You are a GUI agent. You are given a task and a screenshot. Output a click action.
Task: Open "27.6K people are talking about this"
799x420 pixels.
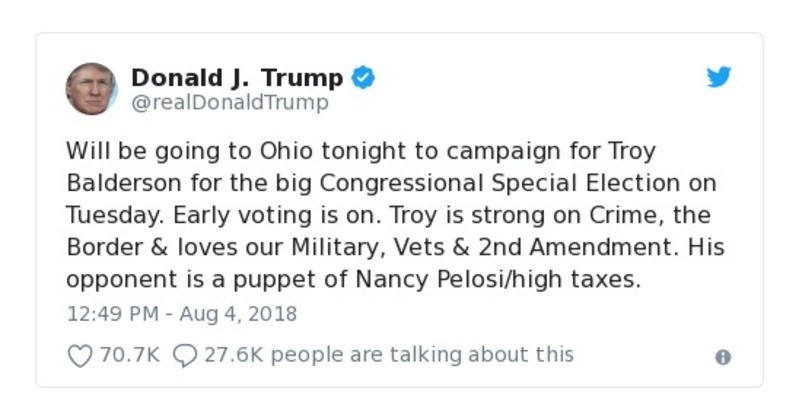(x=389, y=354)
